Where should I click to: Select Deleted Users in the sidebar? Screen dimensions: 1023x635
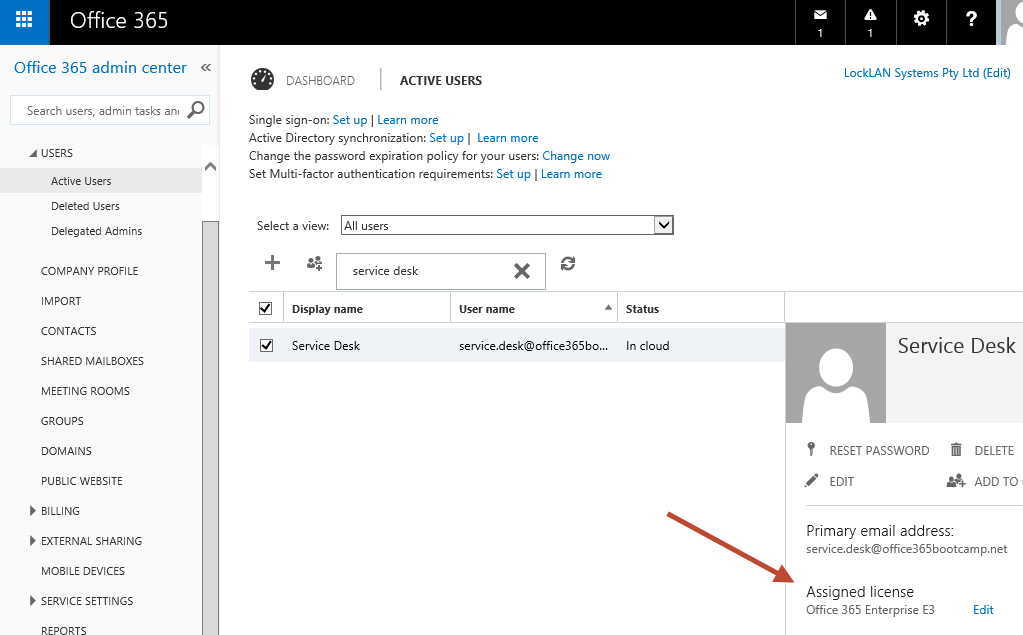pyautogui.click(x=86, y=206)
